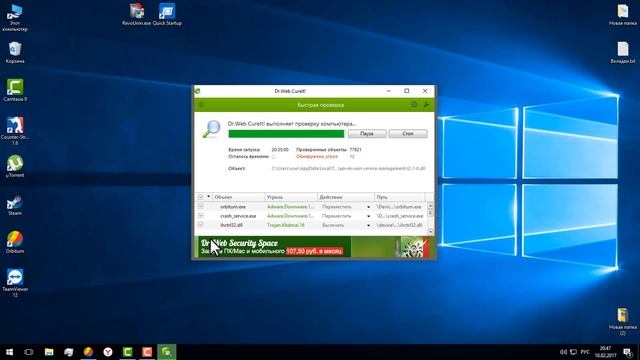Open File Explorer from the taskbar
This screenshot has height=360, width=640.
[x=49, y=352]
